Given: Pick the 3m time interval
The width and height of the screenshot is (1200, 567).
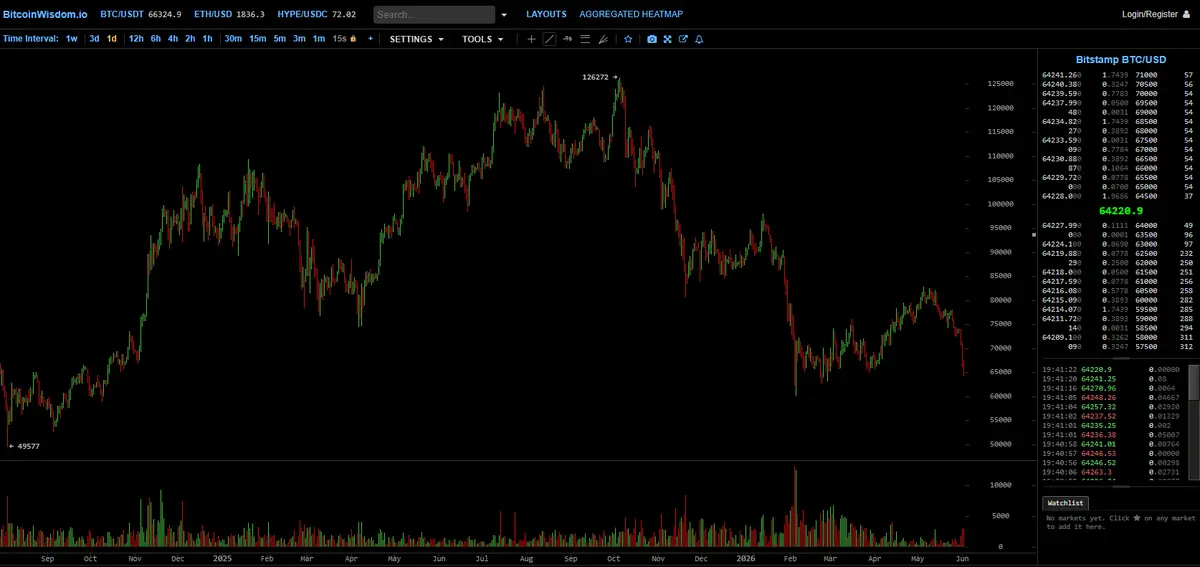Looking at the screenshot, I should tap(299, 39).
